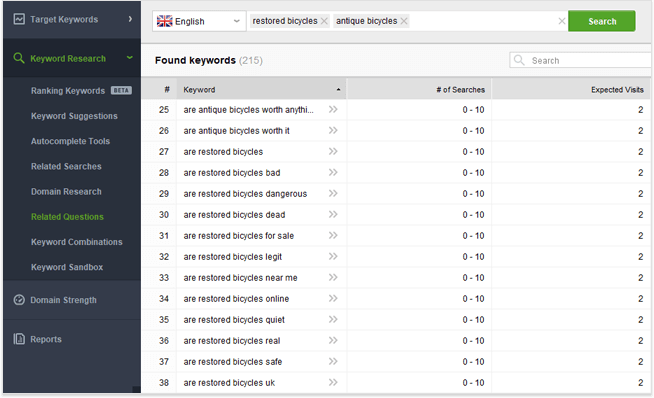Click the double-arrow icon for 'are restored bicycles online'
The width and height of the screenshot is (654, 398).
(x=333, y=298)
